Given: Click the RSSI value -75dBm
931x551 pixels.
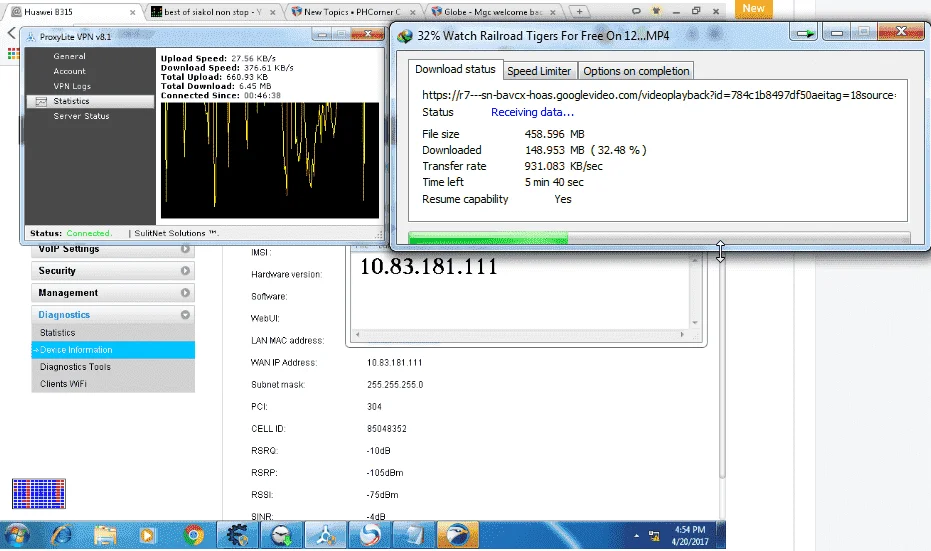Looking at the screenshot, I should tap(382, 495).
